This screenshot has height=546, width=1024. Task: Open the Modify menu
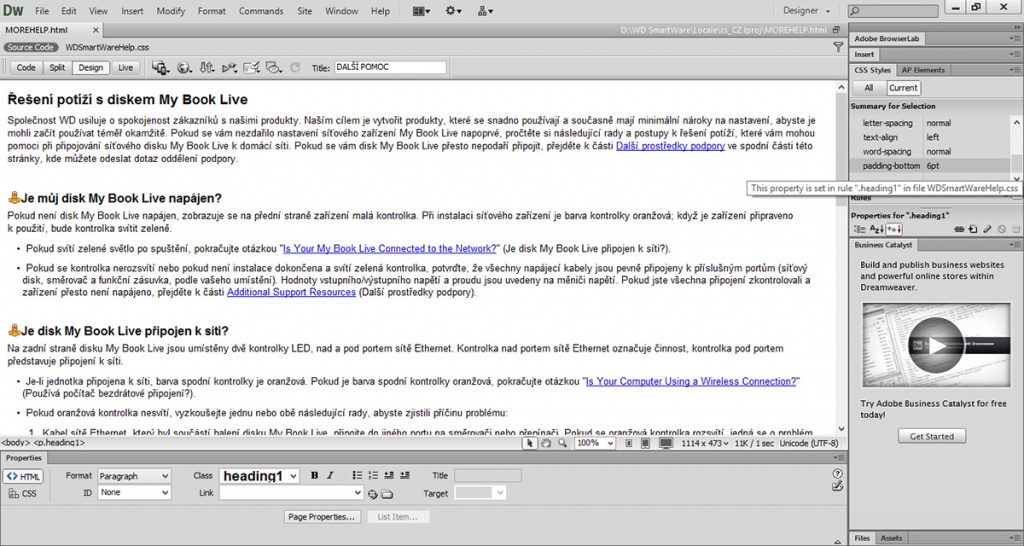pos(170,11)
